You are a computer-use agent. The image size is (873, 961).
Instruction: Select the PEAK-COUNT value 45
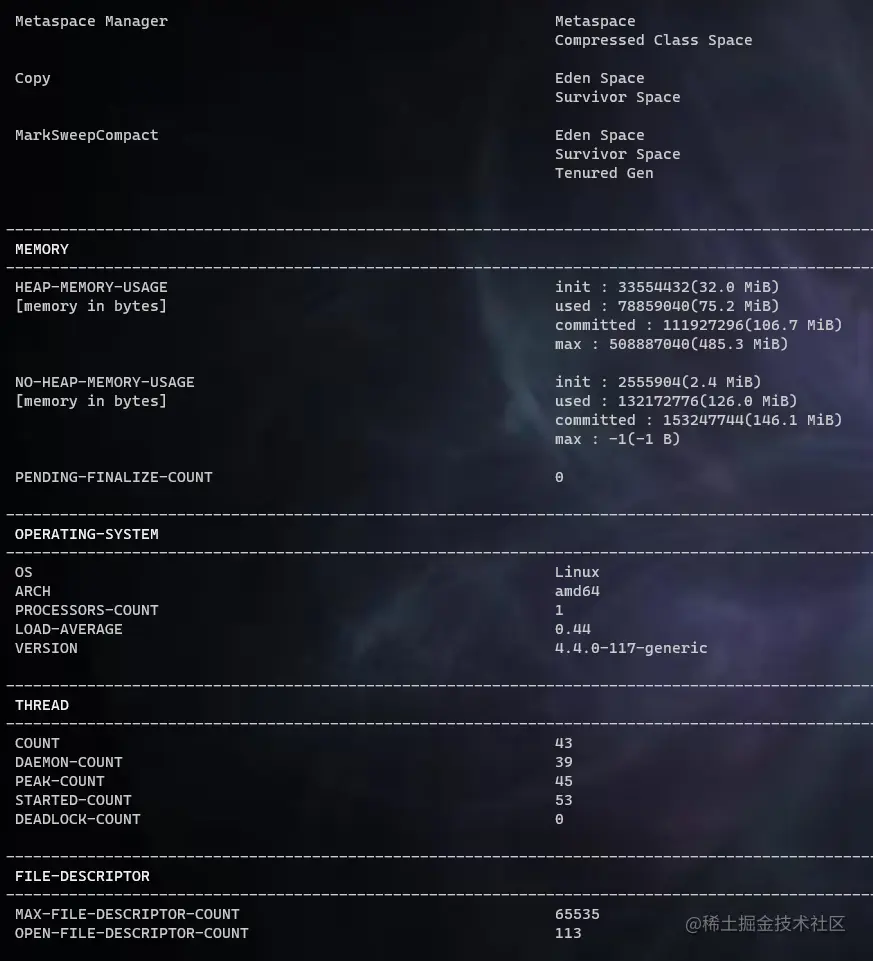click(563, 781)
